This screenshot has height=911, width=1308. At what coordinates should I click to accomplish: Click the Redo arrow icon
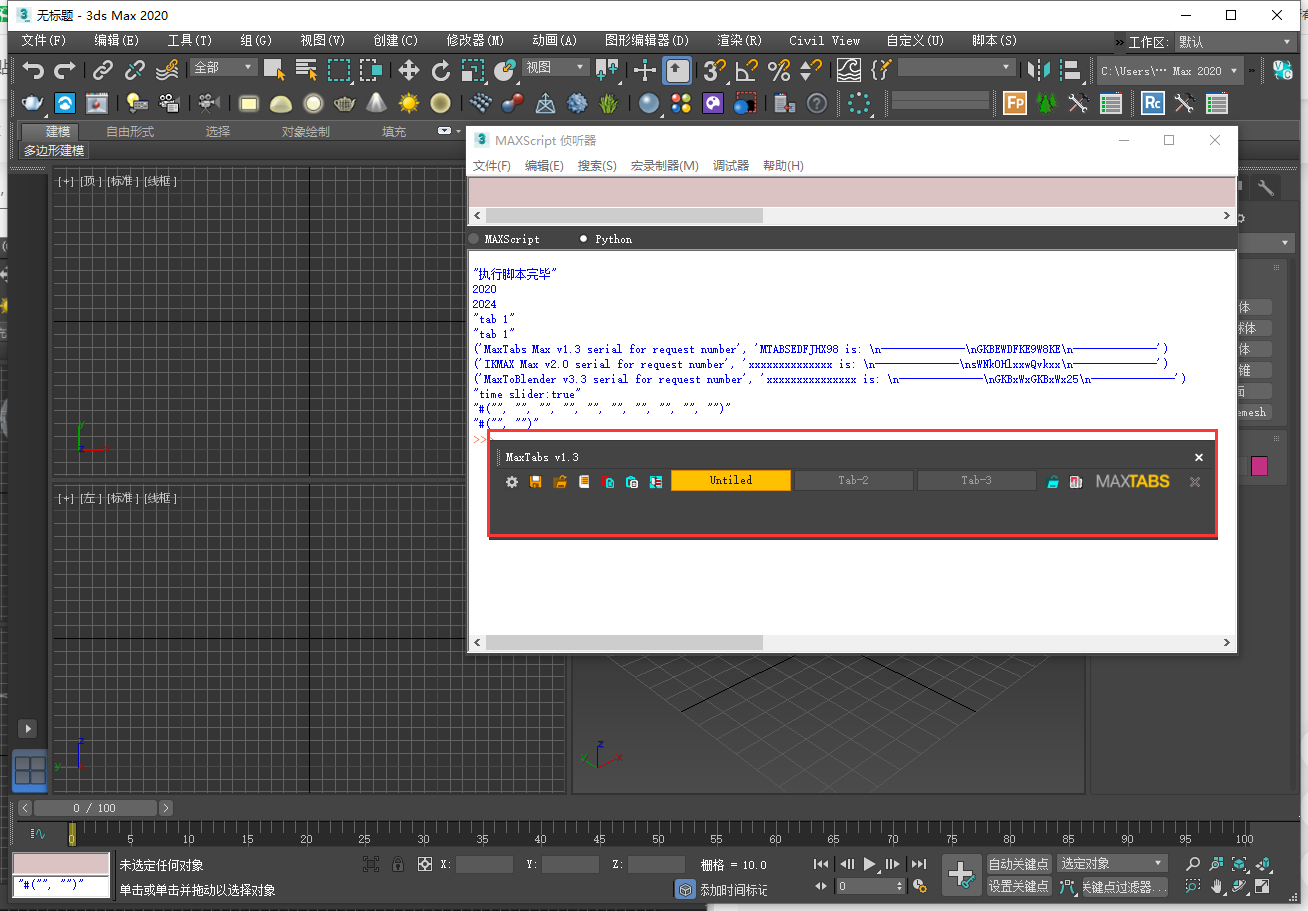tap(65, 70)
